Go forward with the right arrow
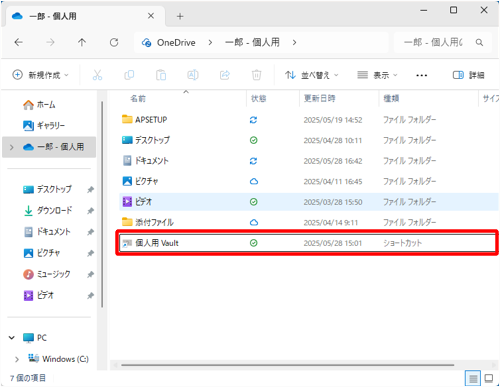 (x=50, y=42)
